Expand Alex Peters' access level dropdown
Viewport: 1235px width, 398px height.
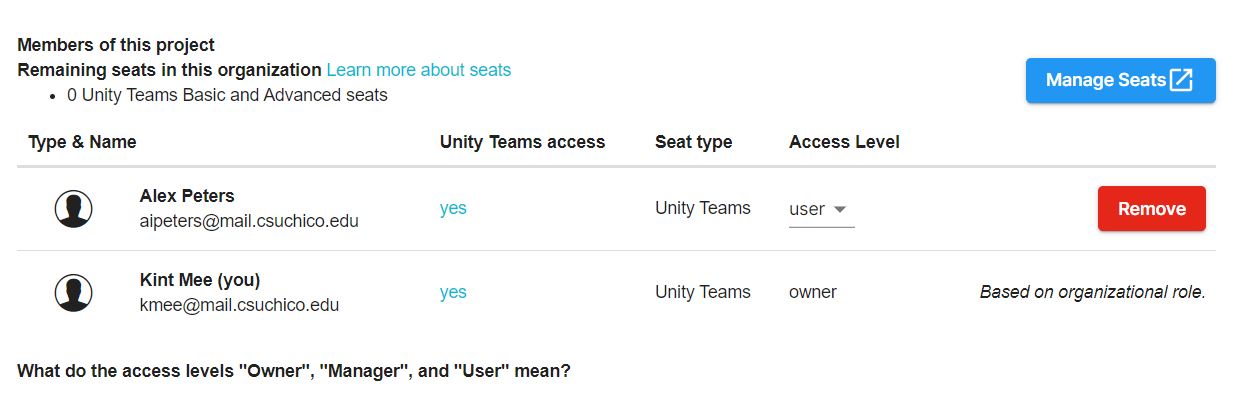pos(821,210)
